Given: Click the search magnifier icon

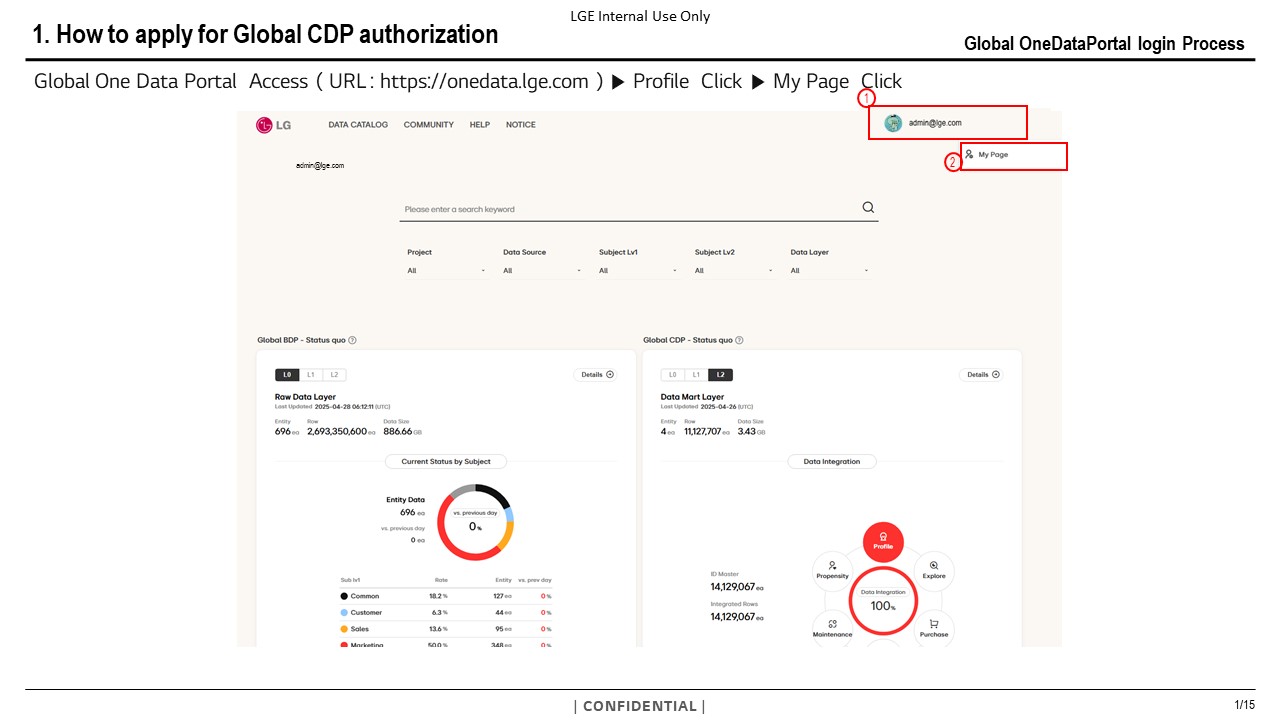Looking at the screenshot, I should click(x=868, y=208).
